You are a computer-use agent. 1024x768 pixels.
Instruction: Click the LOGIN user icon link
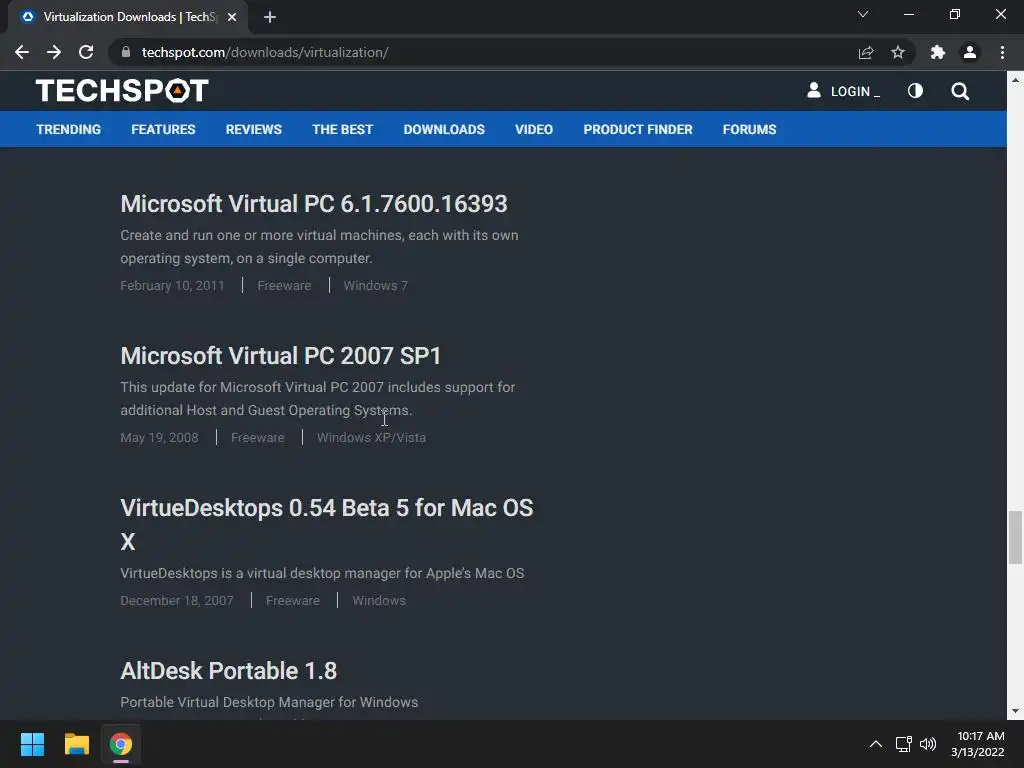[843, 91]
